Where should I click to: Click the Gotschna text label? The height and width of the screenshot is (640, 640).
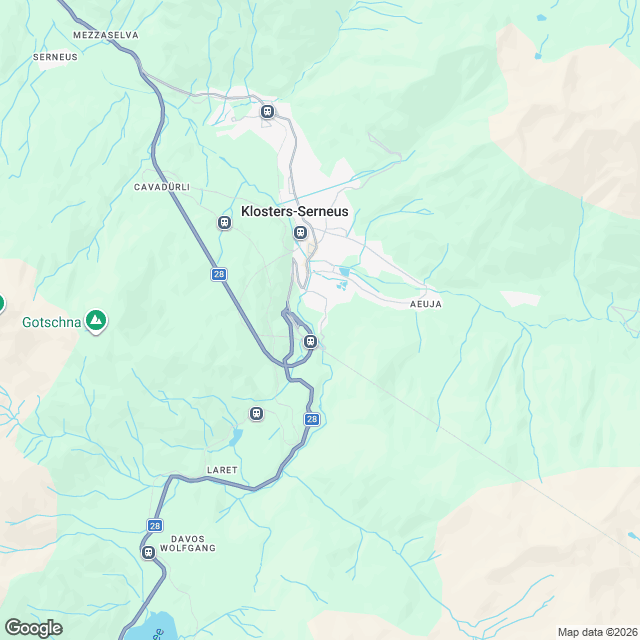[52, 322]
